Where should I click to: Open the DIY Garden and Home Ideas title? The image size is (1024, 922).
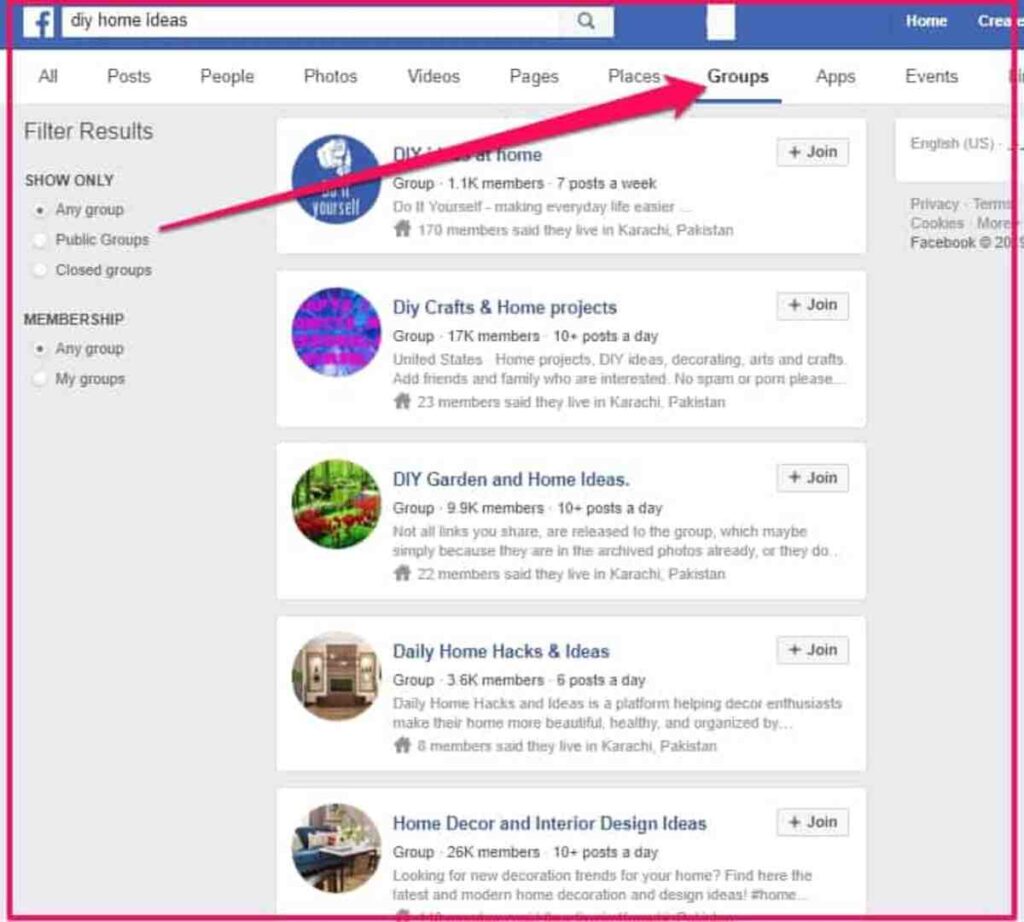pos(511,479)
